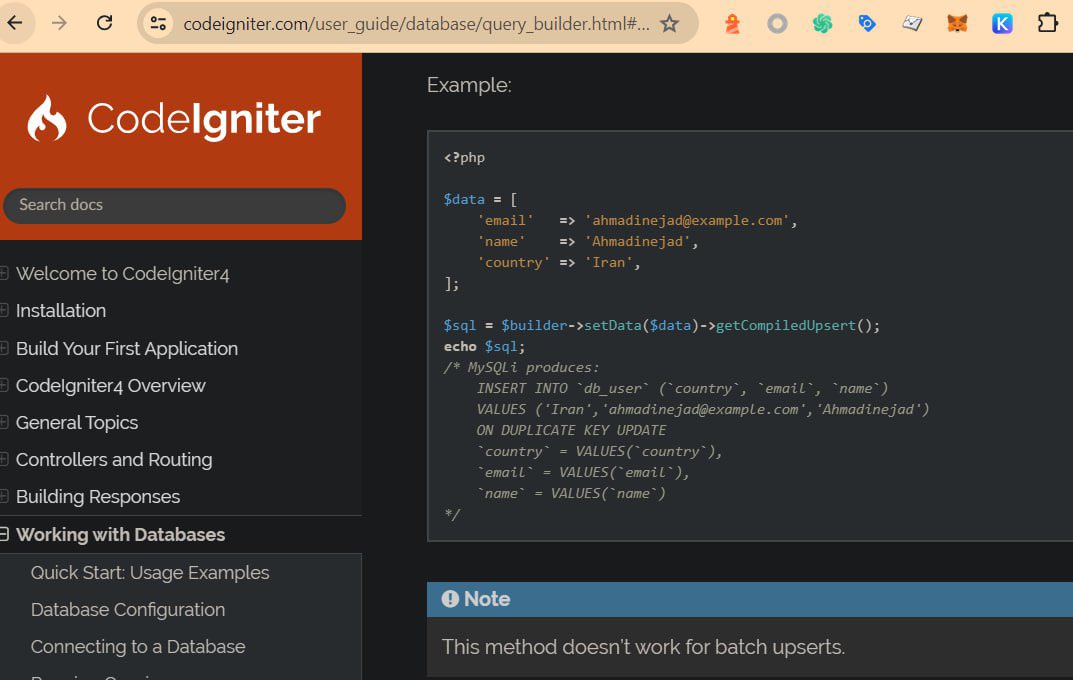Image resolution: width=1073 pixels, height=680 pixels.
Task: Open the green swirl browser extension
Action: [x=822, y=24]
